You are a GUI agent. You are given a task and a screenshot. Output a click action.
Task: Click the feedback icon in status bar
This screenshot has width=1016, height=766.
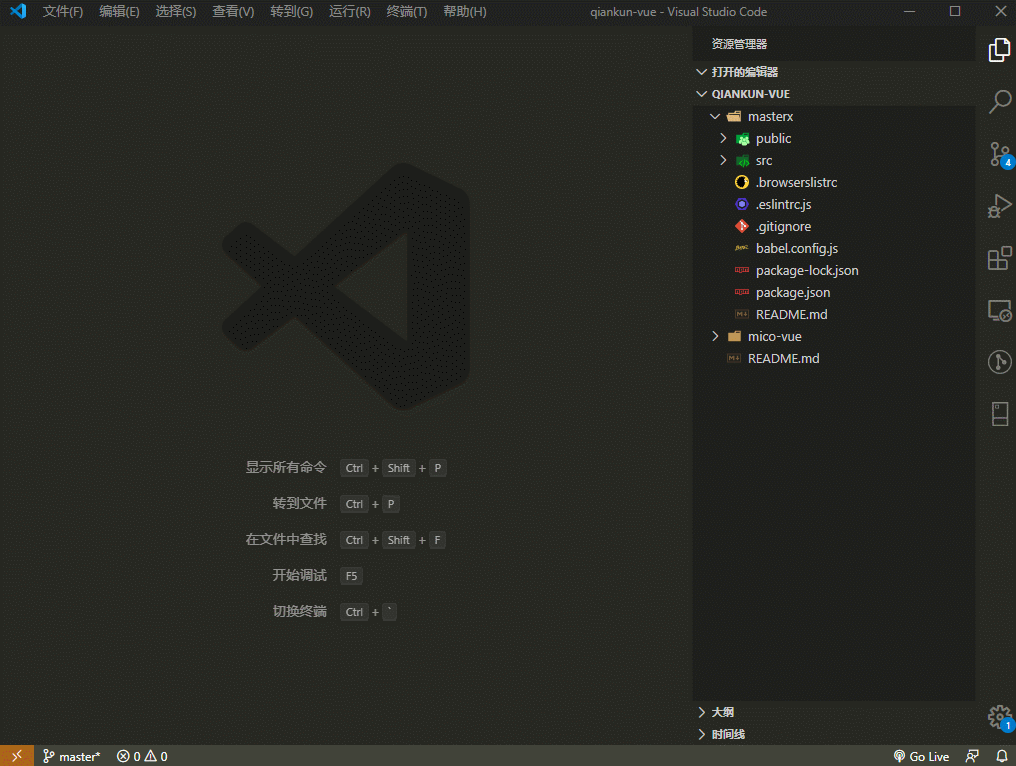pos(972,756)
